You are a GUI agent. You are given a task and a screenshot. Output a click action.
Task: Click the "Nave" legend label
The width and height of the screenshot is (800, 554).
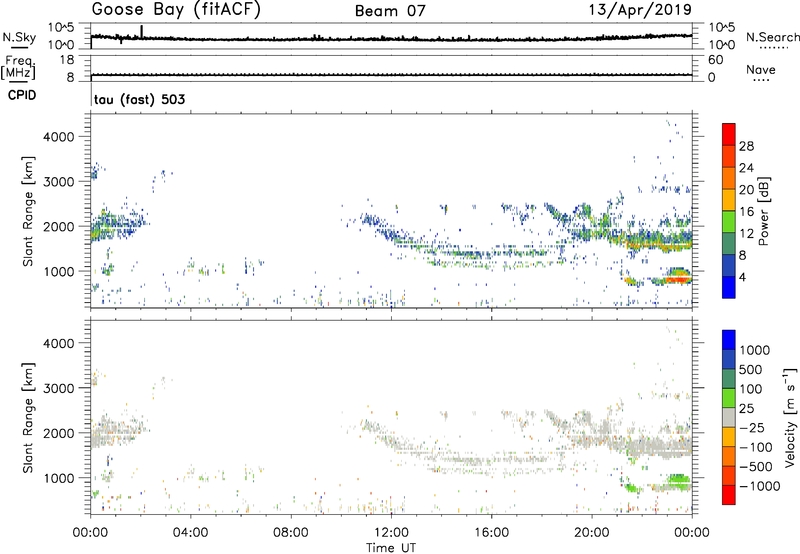pyautogui.click(x=760, y=70)
